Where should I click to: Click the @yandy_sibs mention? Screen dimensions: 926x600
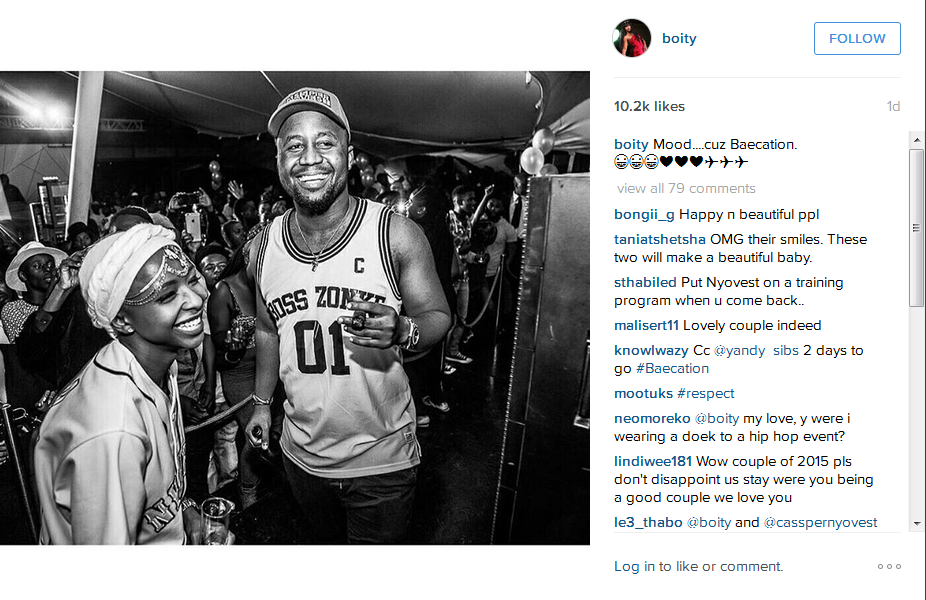[756, 350]
